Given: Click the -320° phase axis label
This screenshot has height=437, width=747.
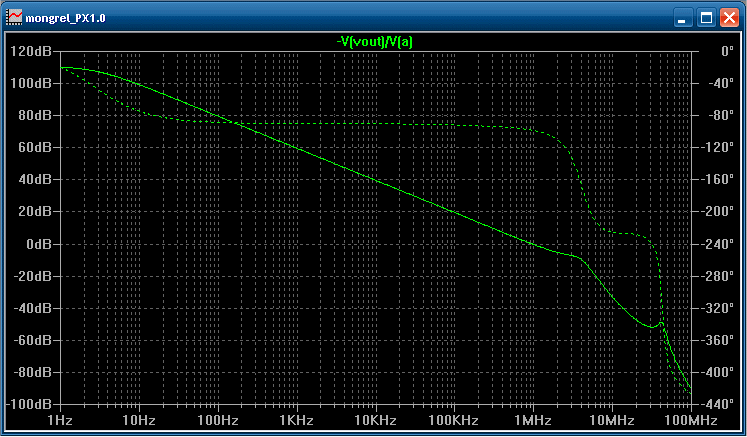Looking at the screenshot, I should pos(716,308).
